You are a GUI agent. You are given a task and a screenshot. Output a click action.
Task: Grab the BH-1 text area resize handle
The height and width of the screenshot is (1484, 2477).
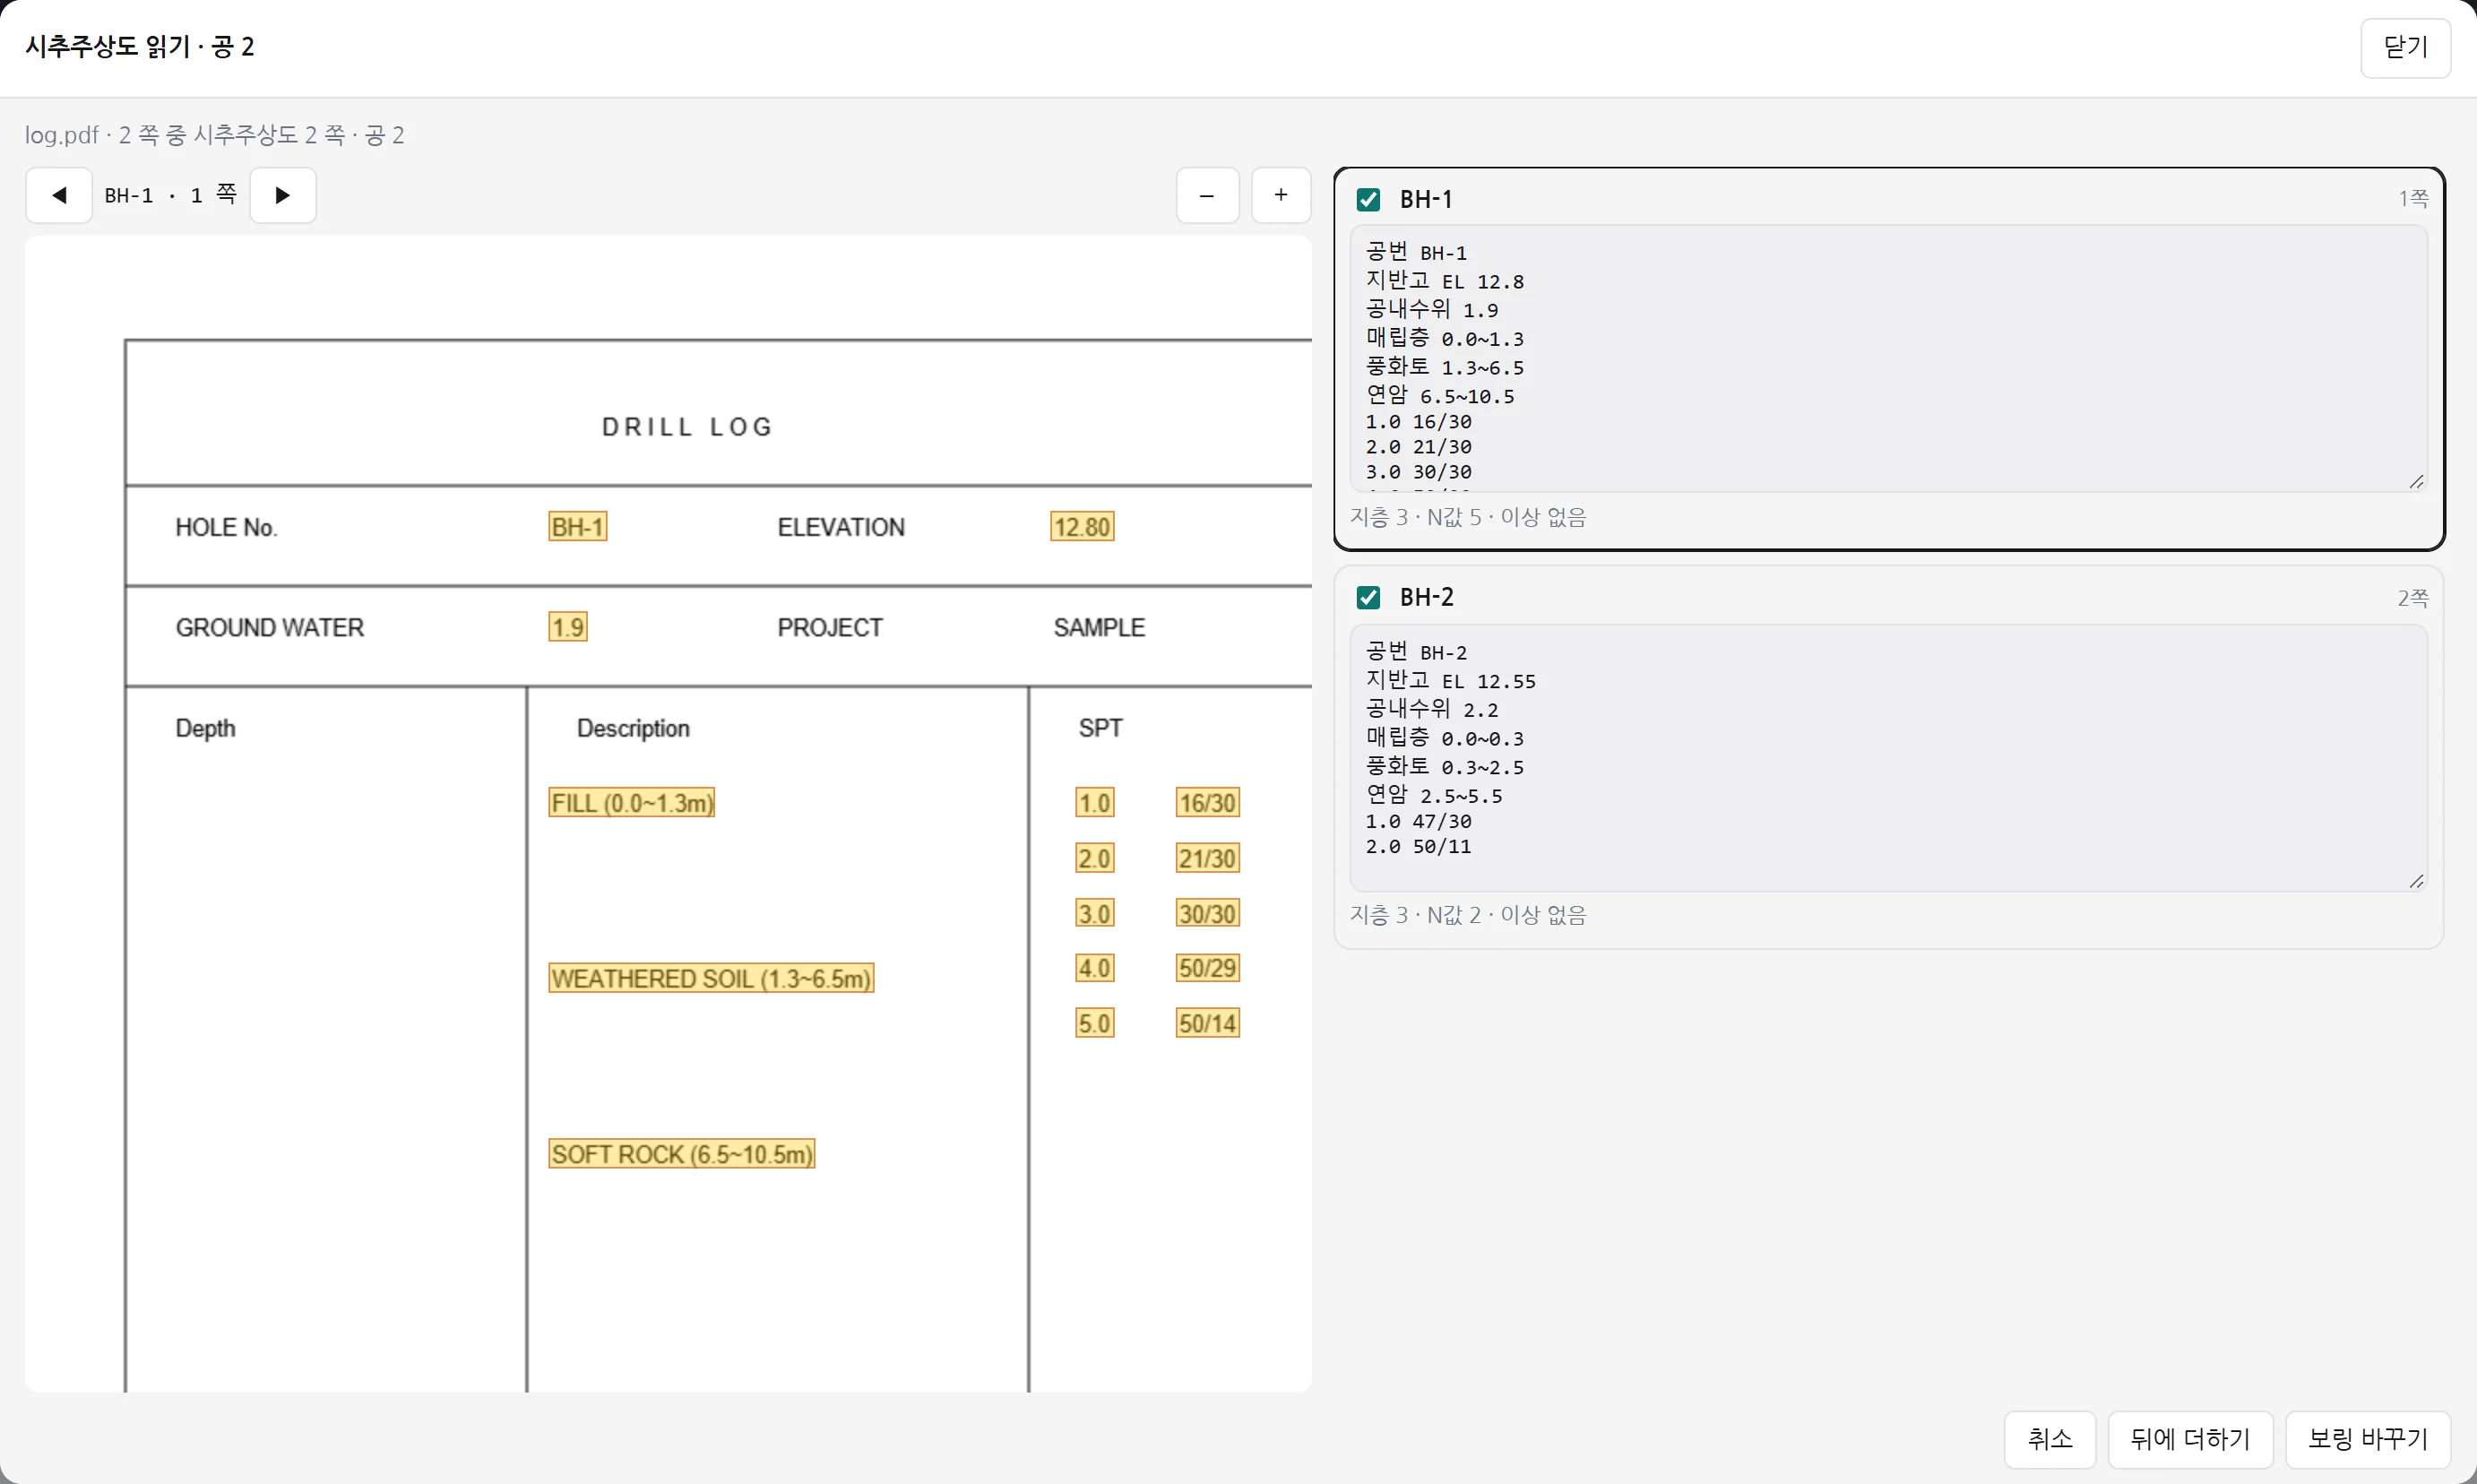click(2416, 481)
